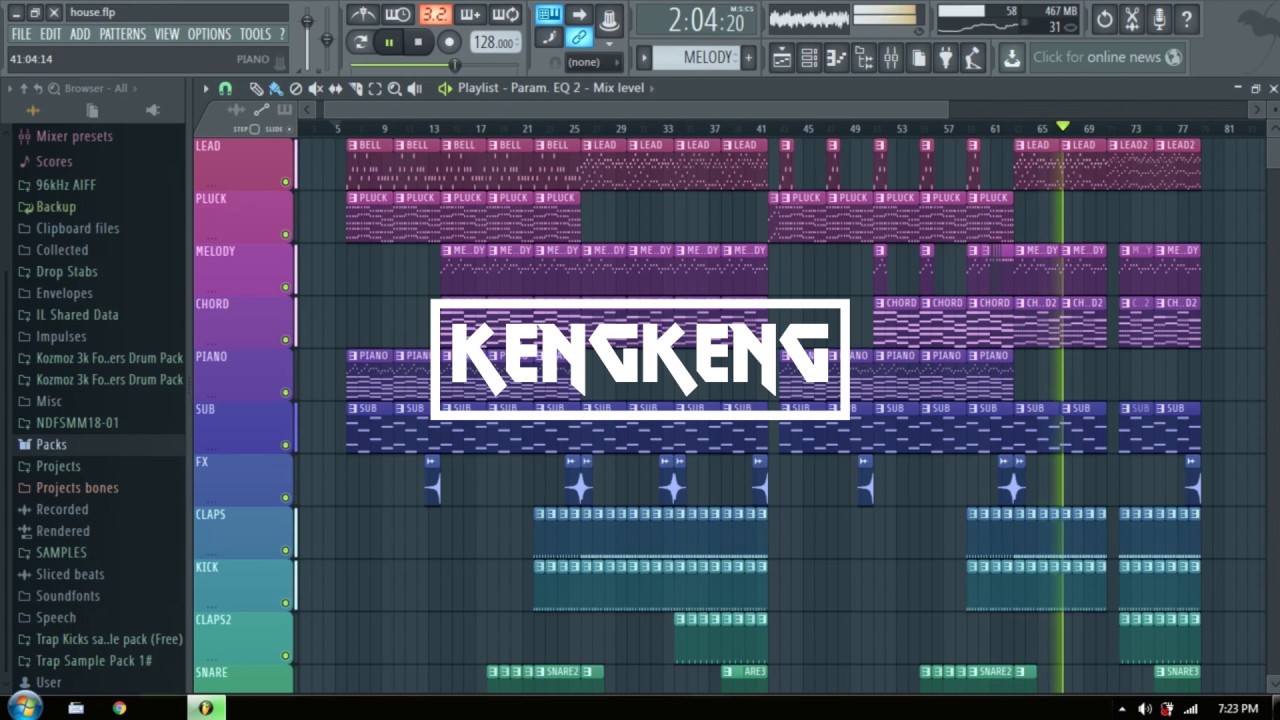Toggle blend recording overdub
The height and width of the screenshot is (720, 1280).
click(x=470, y=15)
